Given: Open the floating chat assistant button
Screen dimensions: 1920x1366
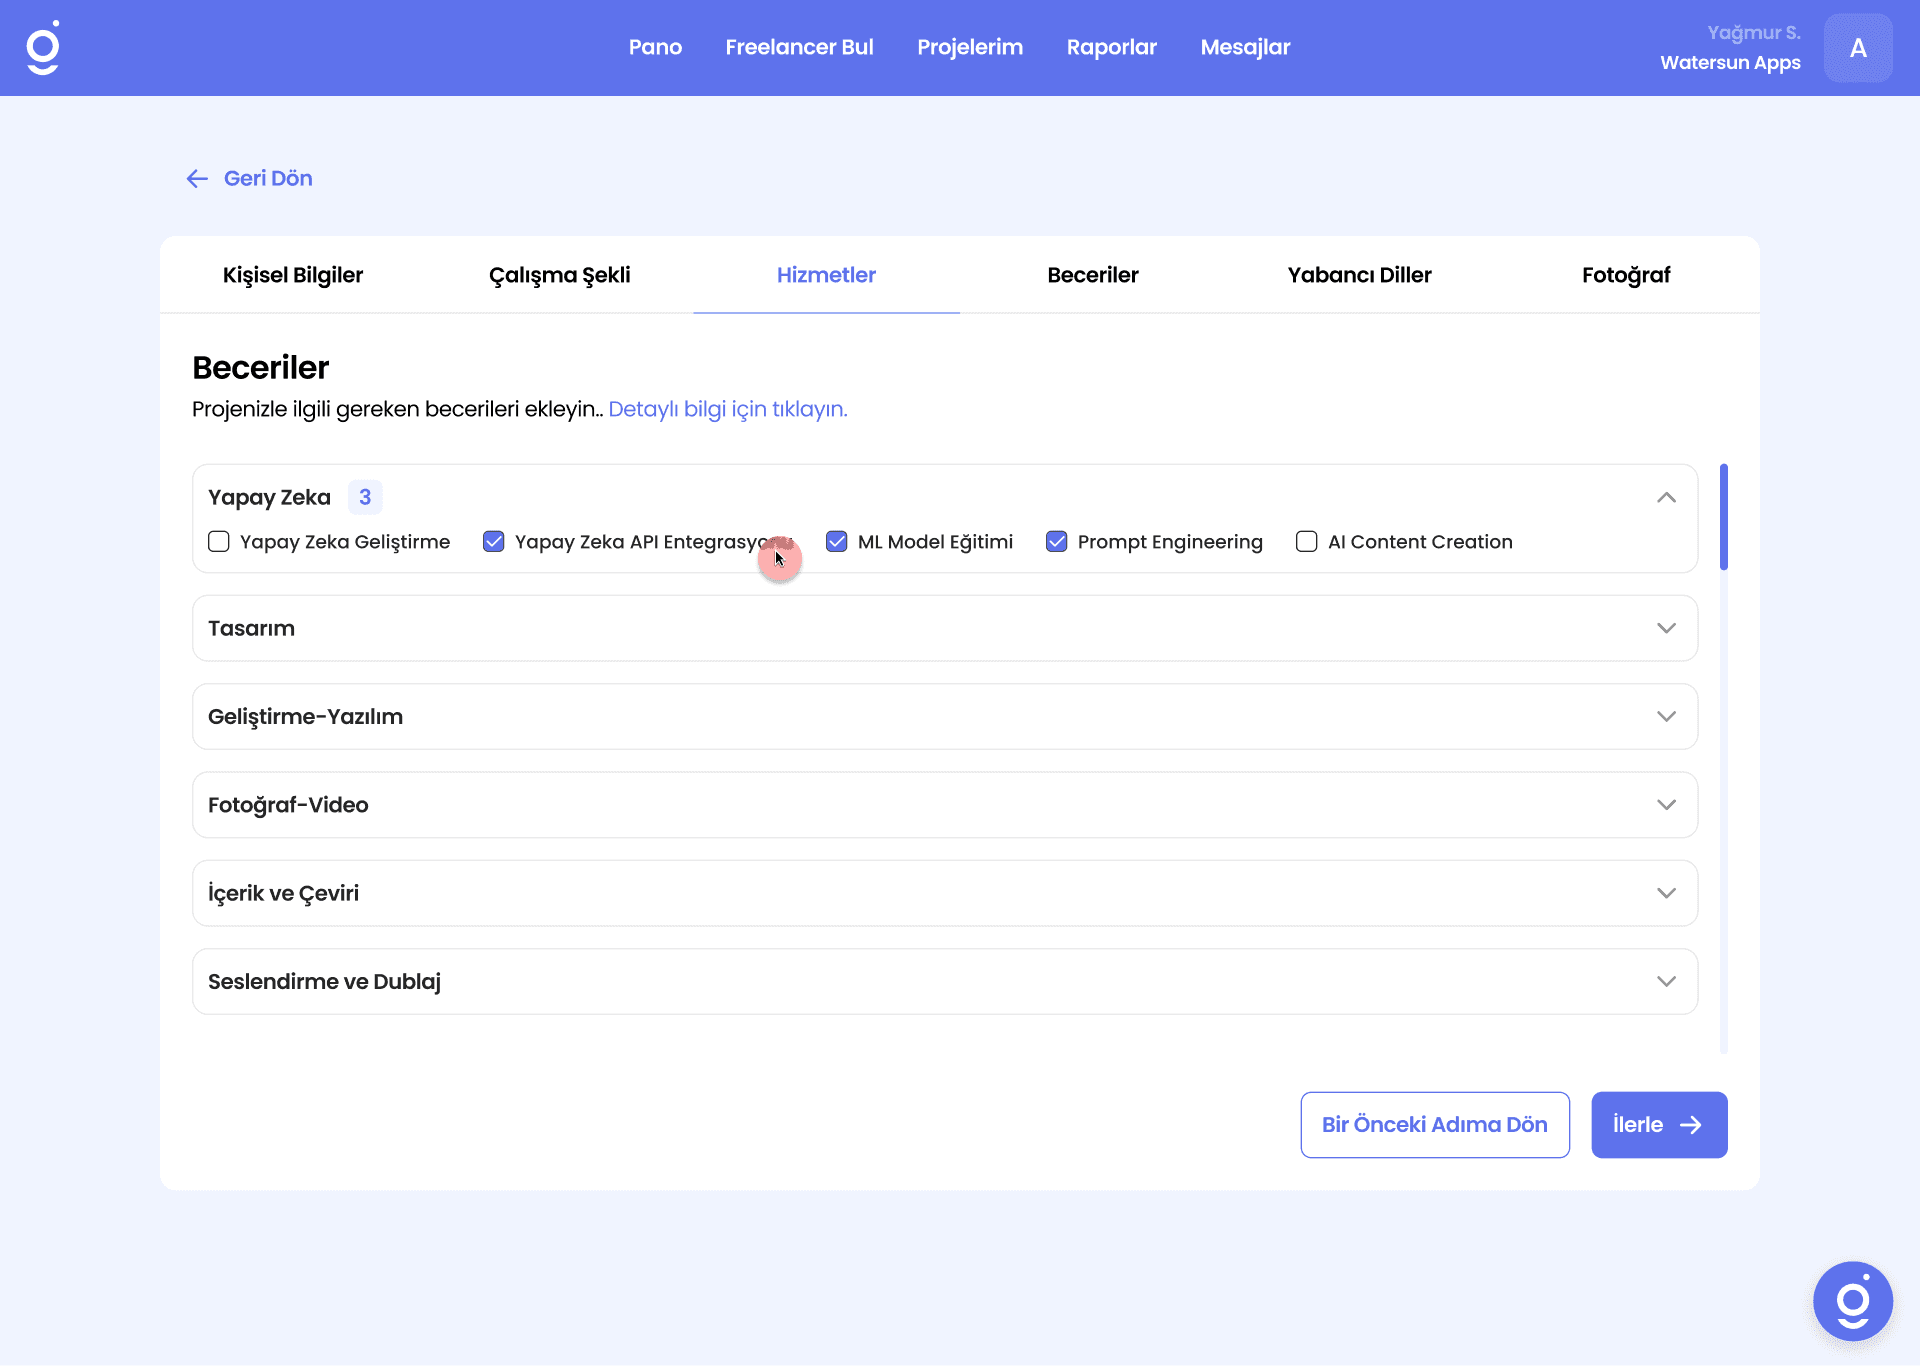Looking at the screenshot, I should click(1852, 1301).
